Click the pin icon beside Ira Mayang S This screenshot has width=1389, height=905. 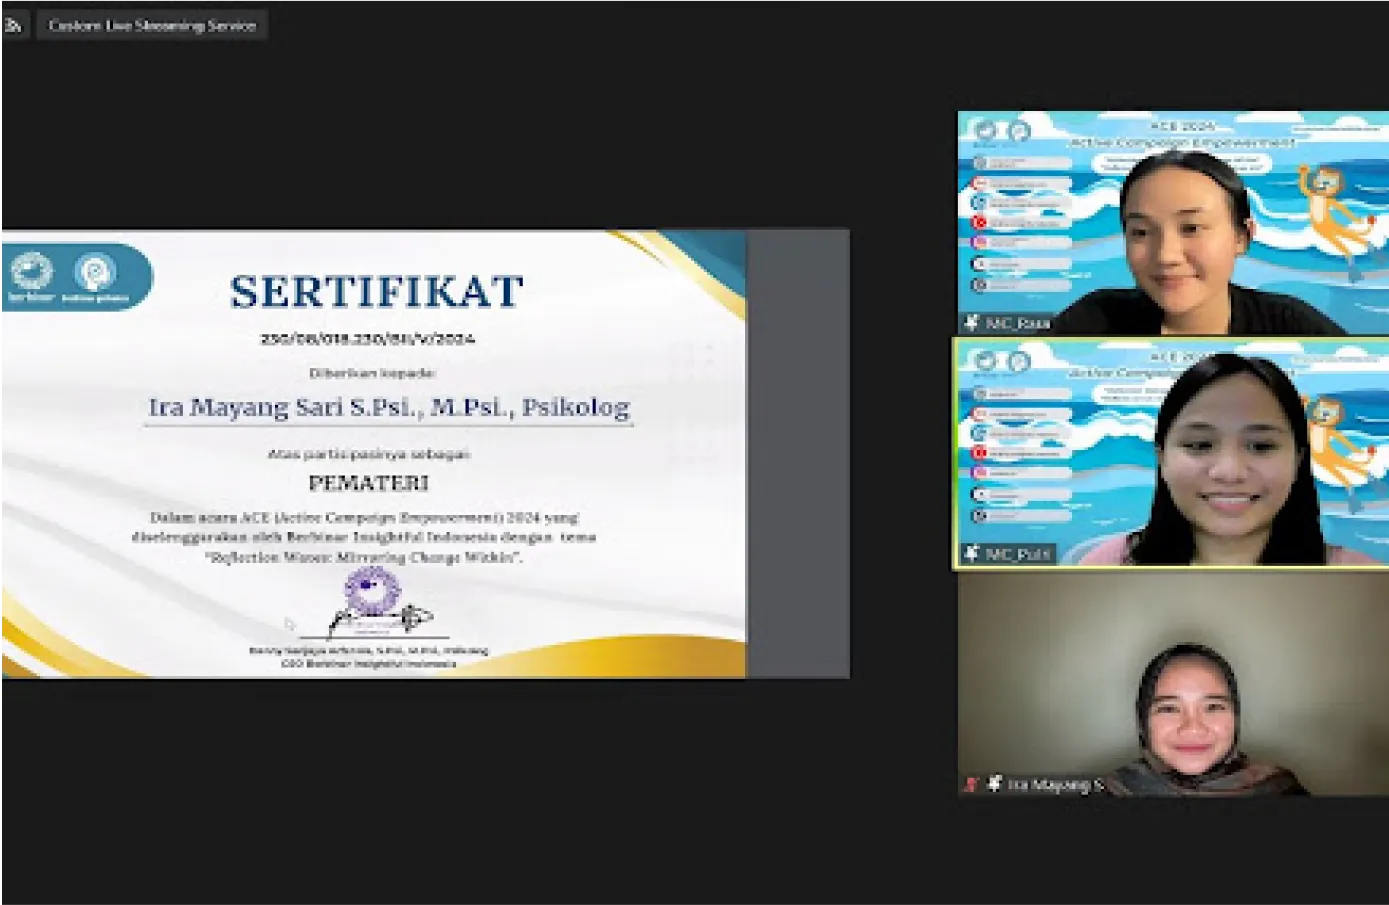[994, 785]
